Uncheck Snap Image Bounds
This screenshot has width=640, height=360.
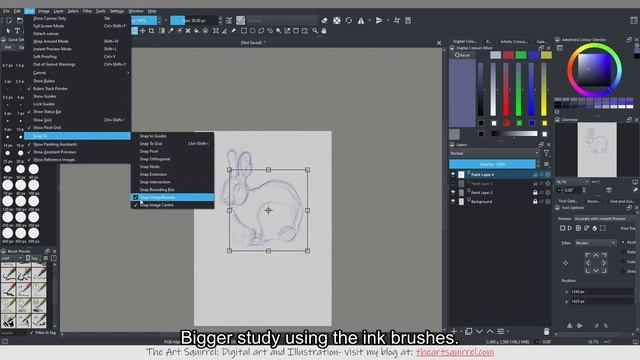coord(172,198)
